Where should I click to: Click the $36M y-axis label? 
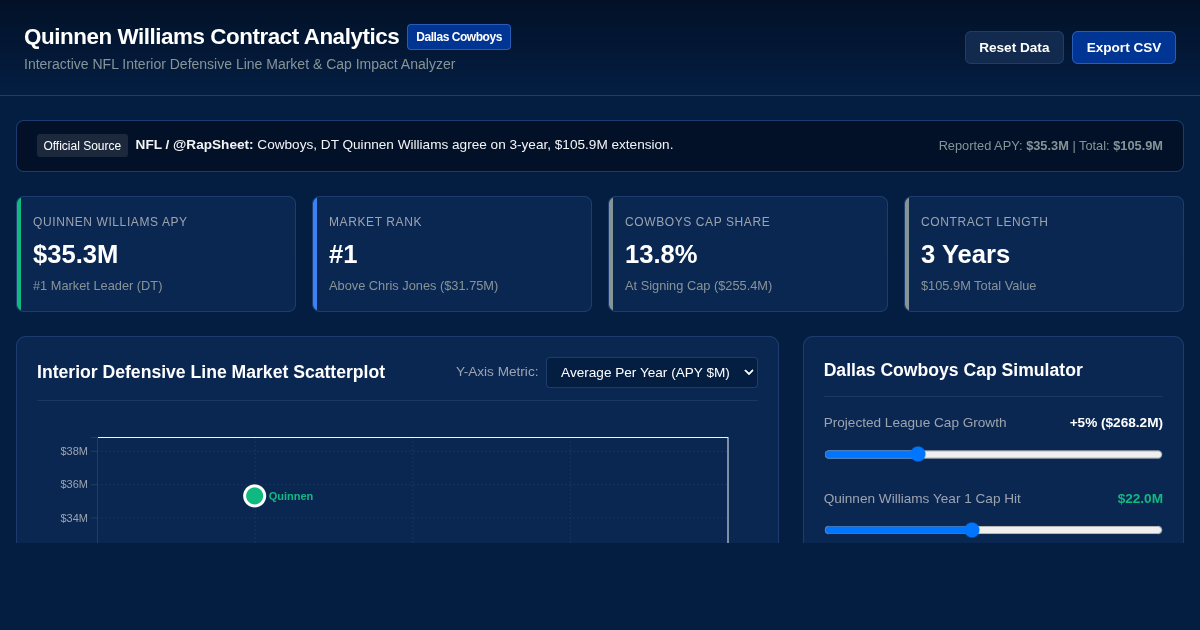[x=74, y=484]
